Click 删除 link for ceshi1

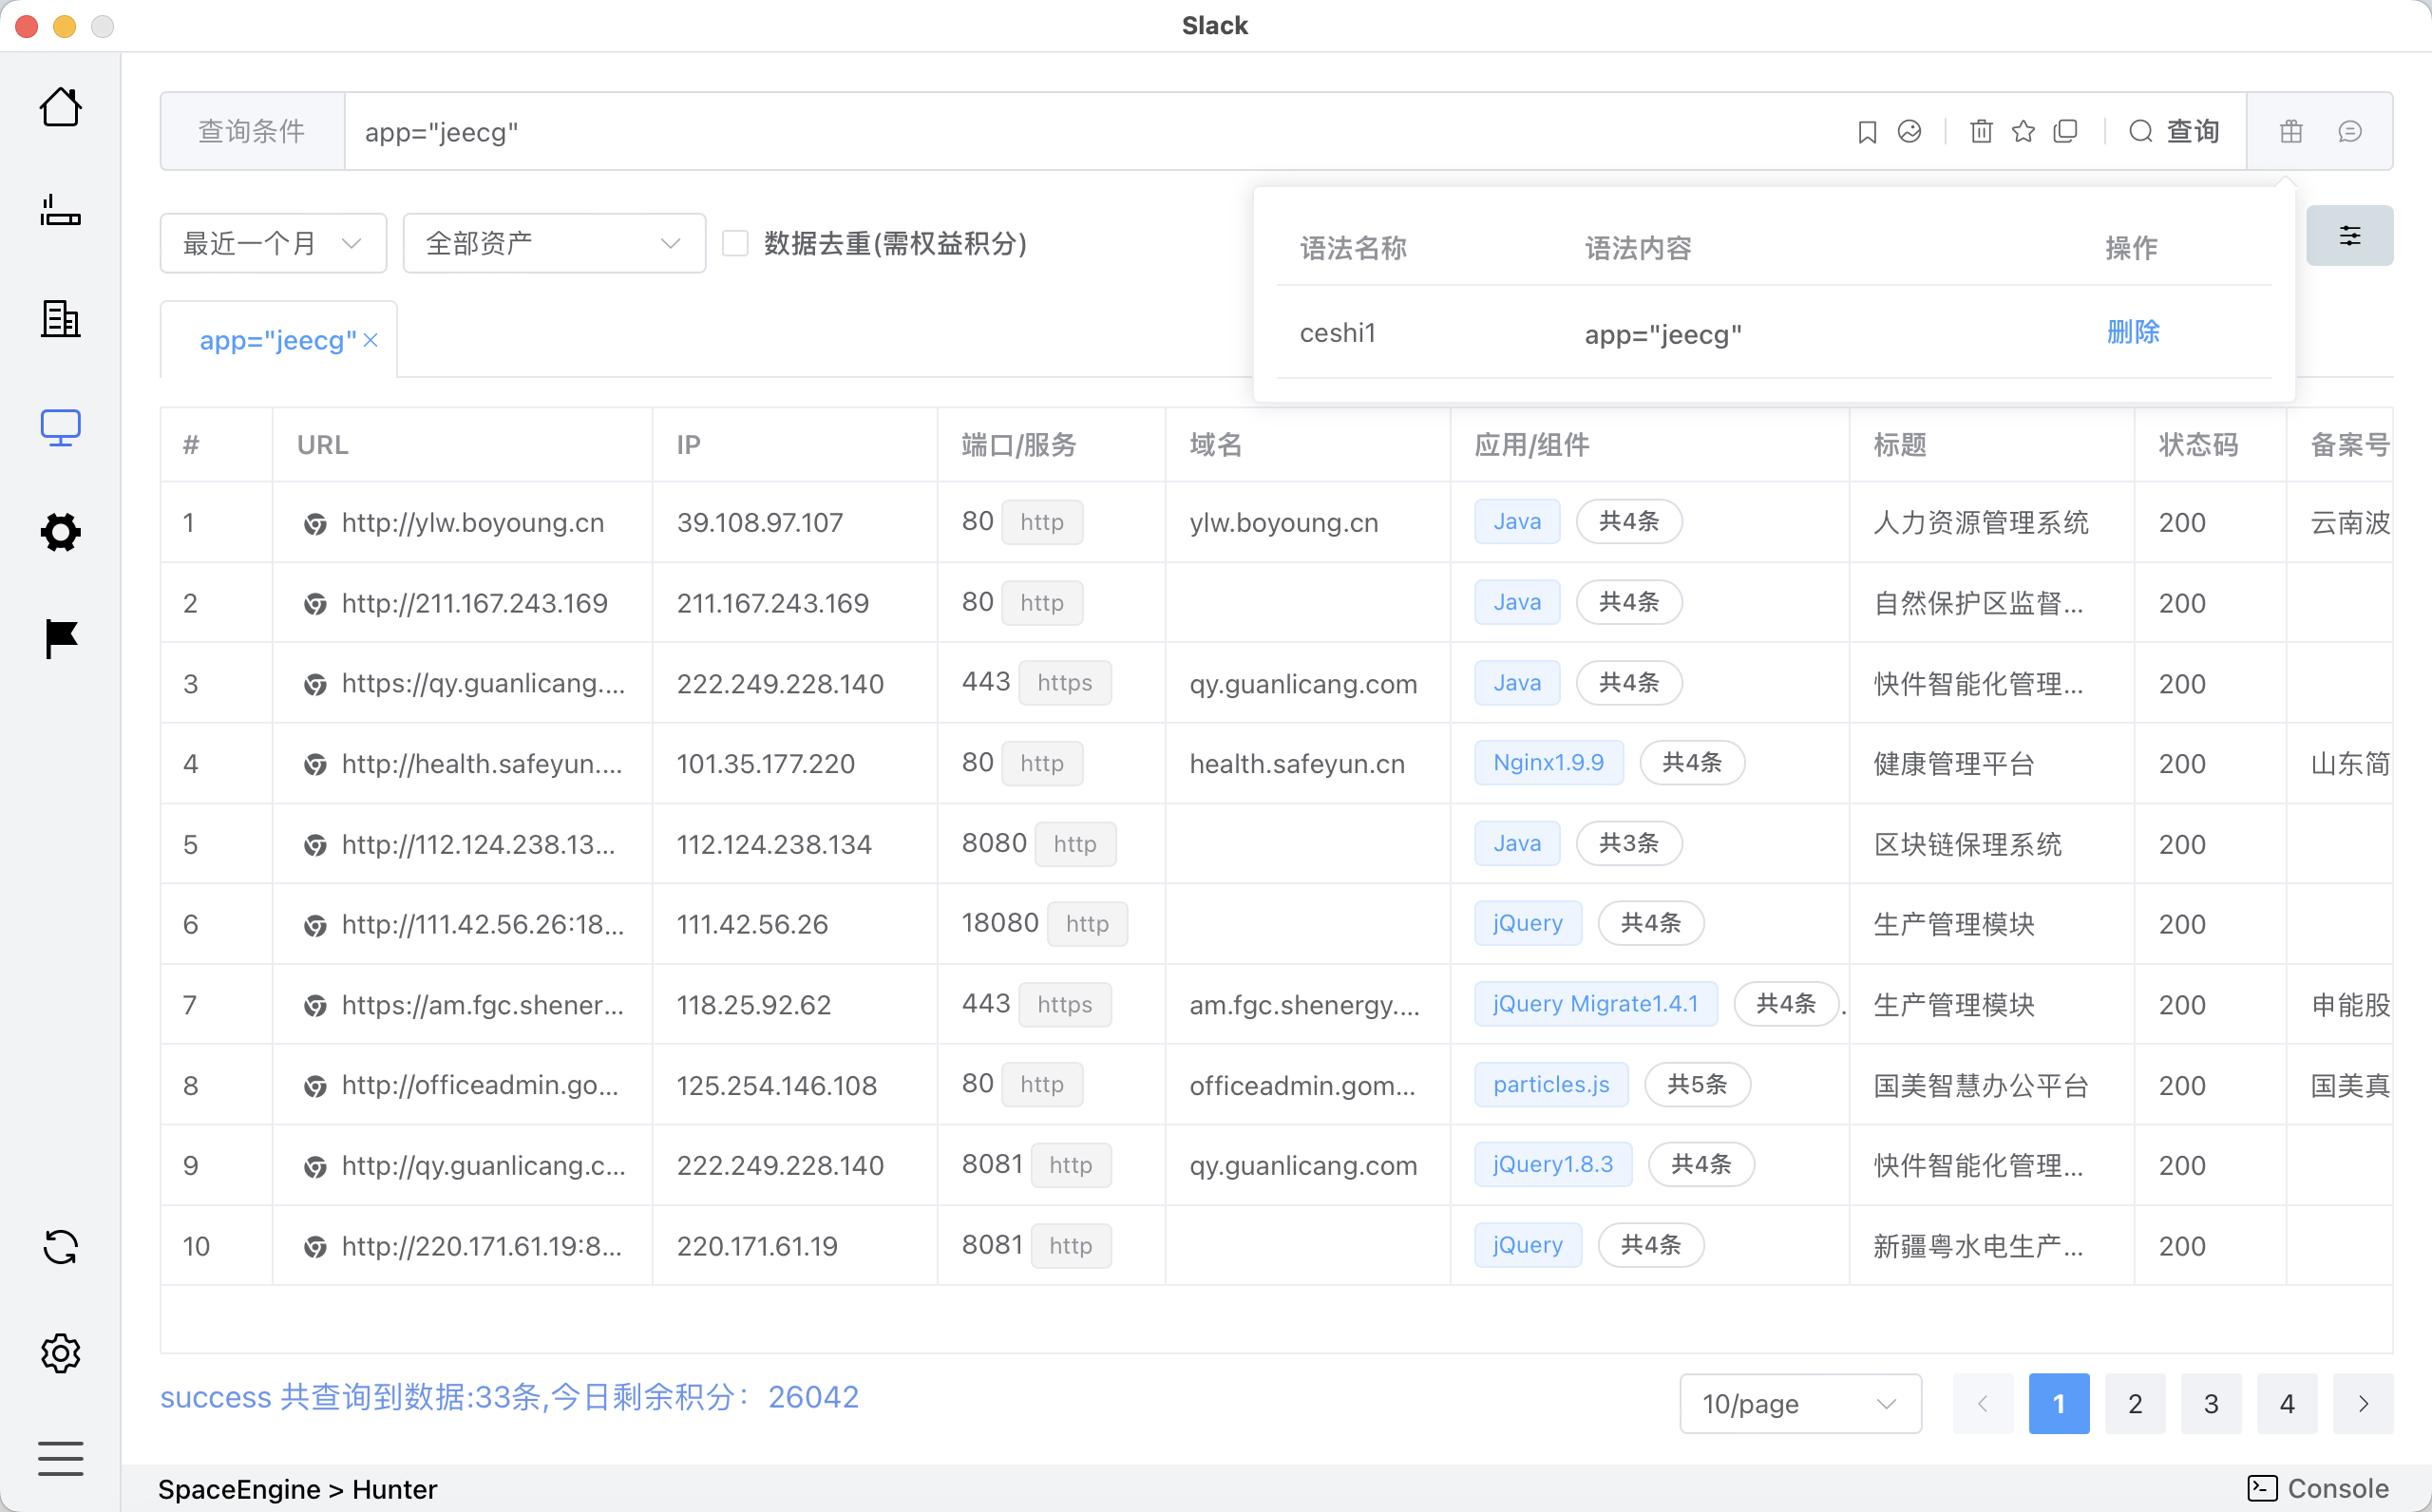pos(2133,332)
